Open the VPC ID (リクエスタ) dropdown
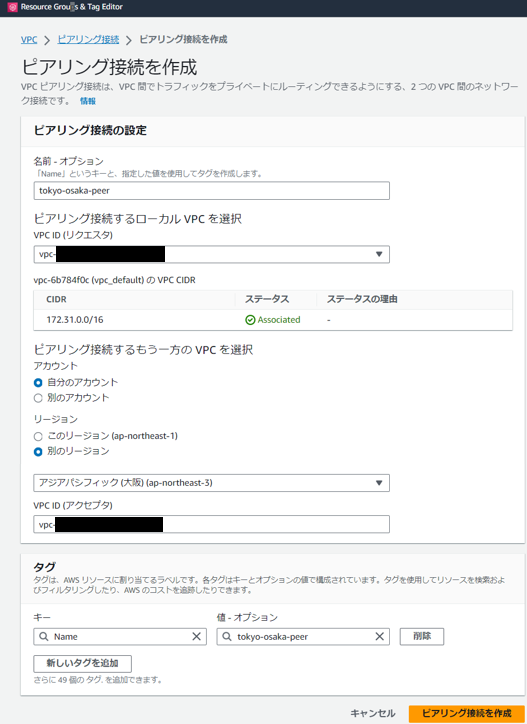 (212, 254)
